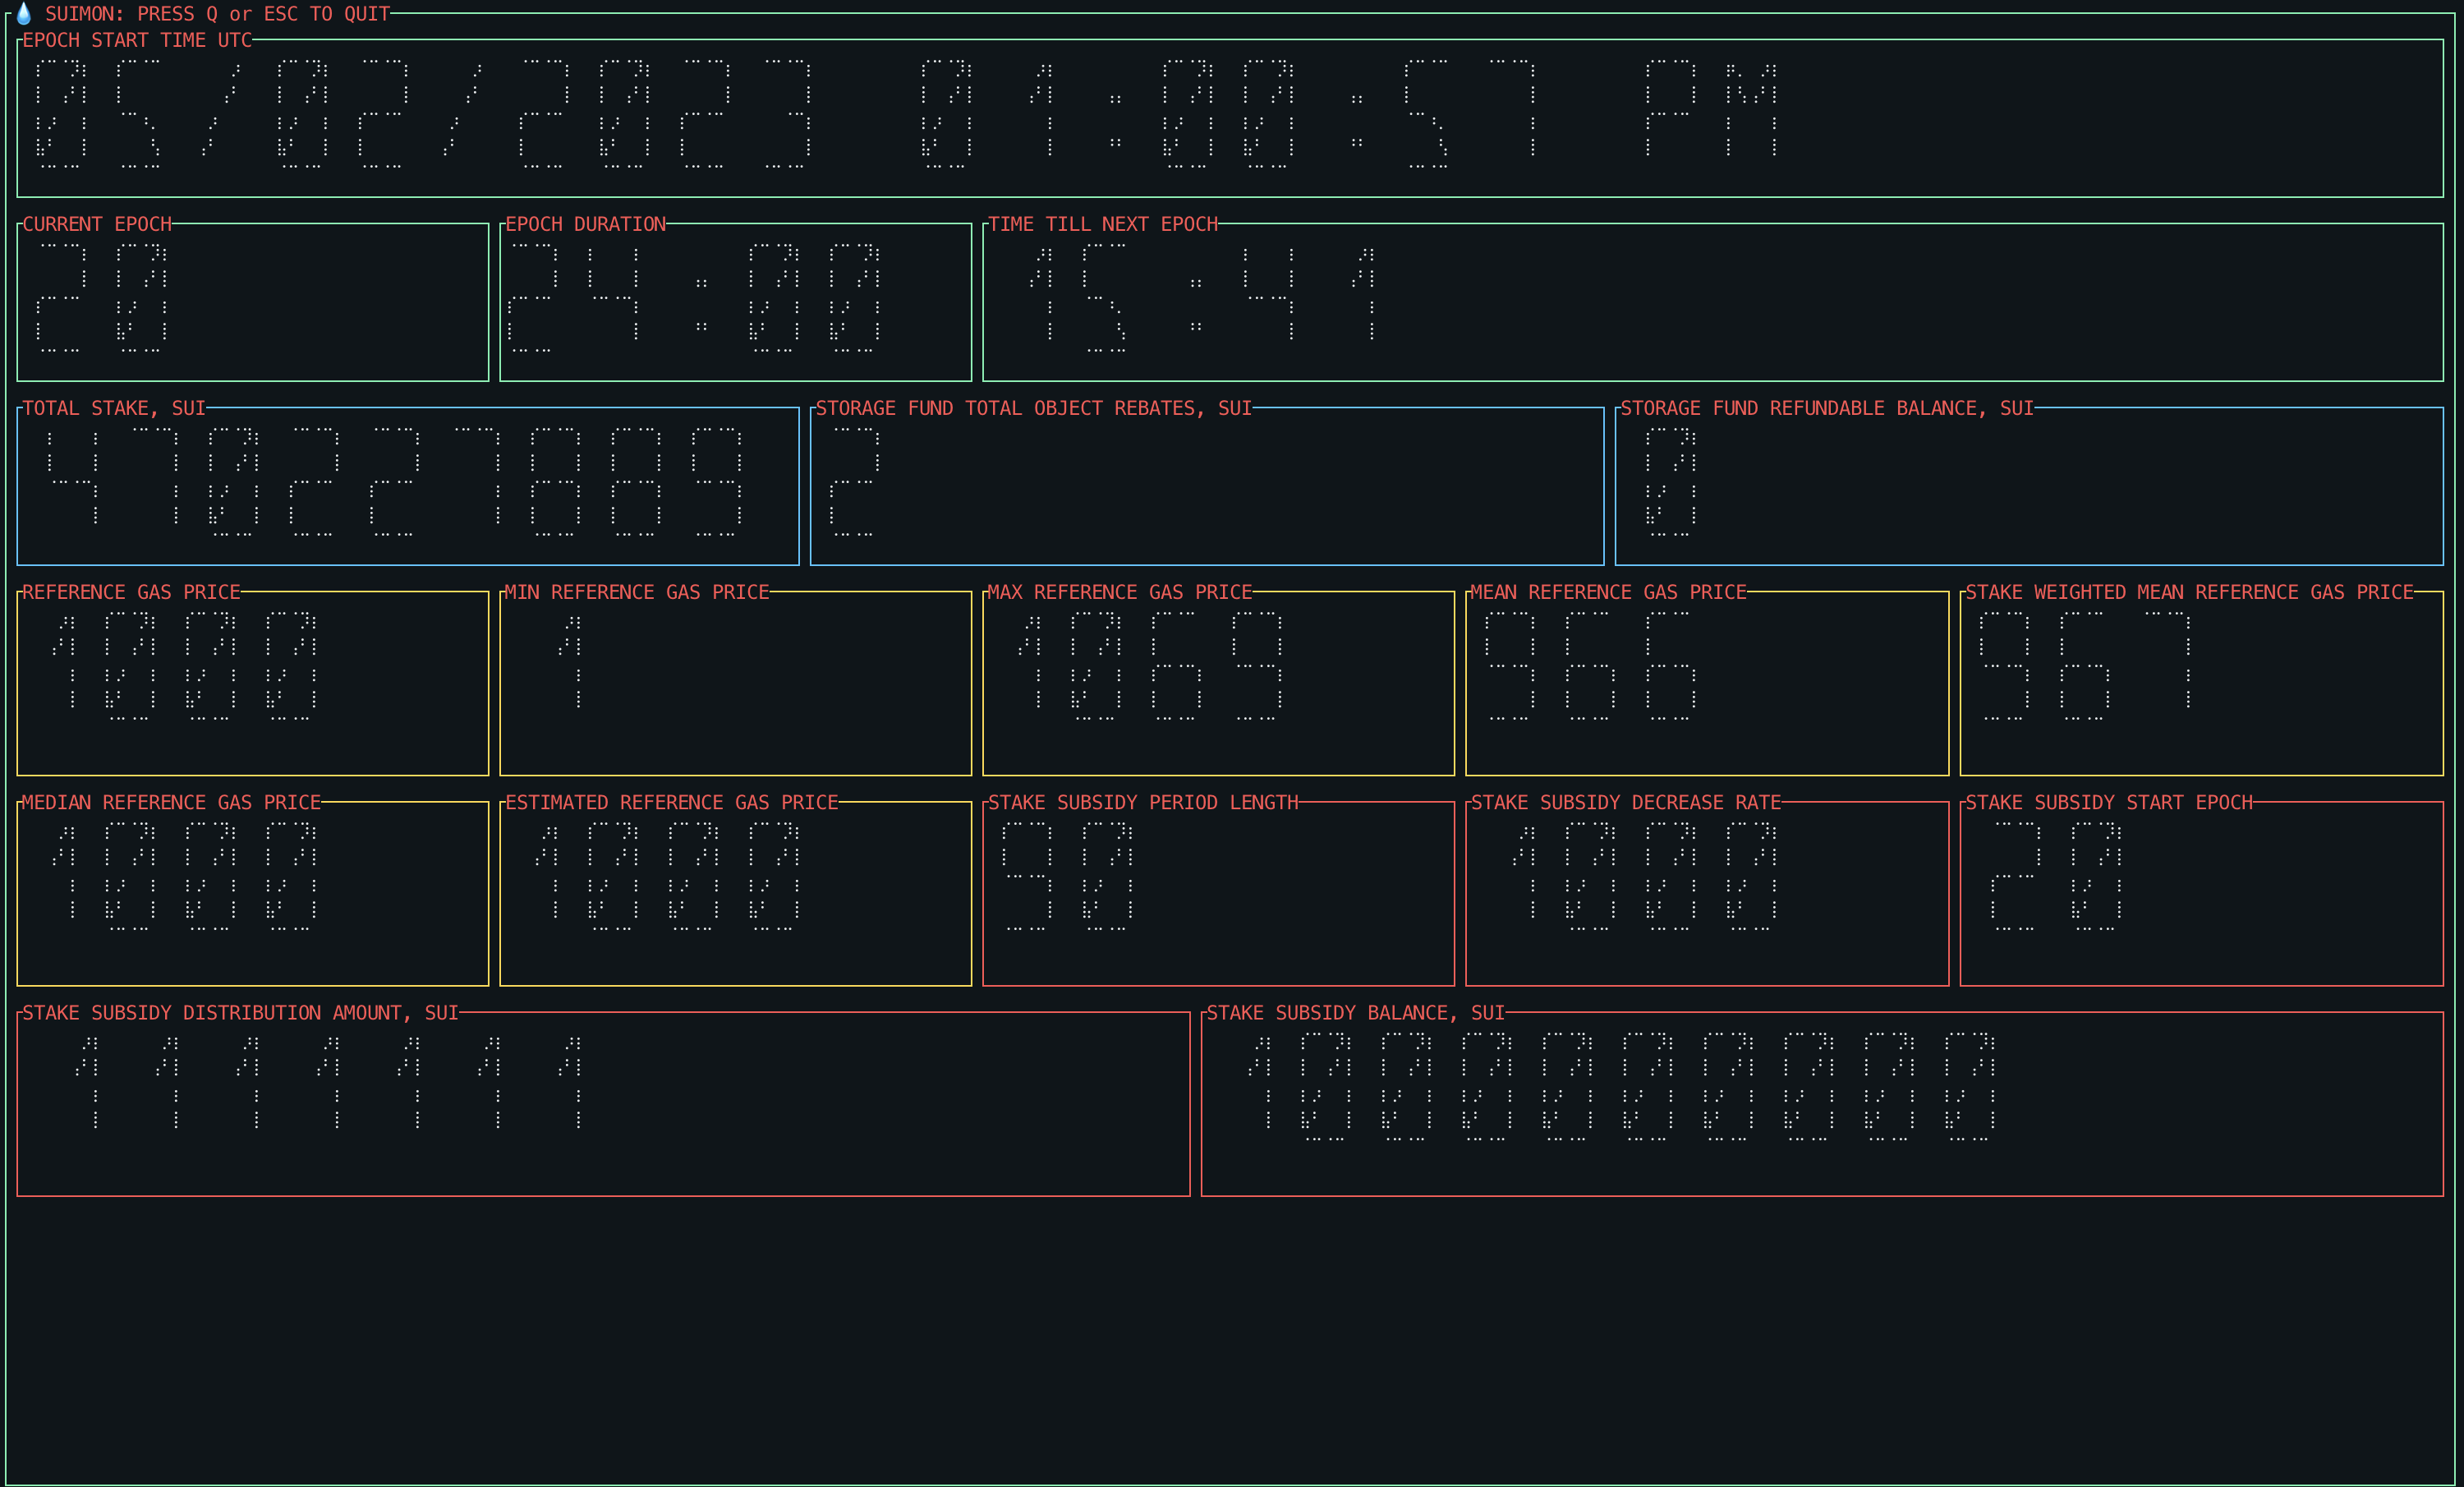This screenshot has height=1487, width=2464.
Task: Click the Median Reference Gas Price label
Action: (171, 802)
